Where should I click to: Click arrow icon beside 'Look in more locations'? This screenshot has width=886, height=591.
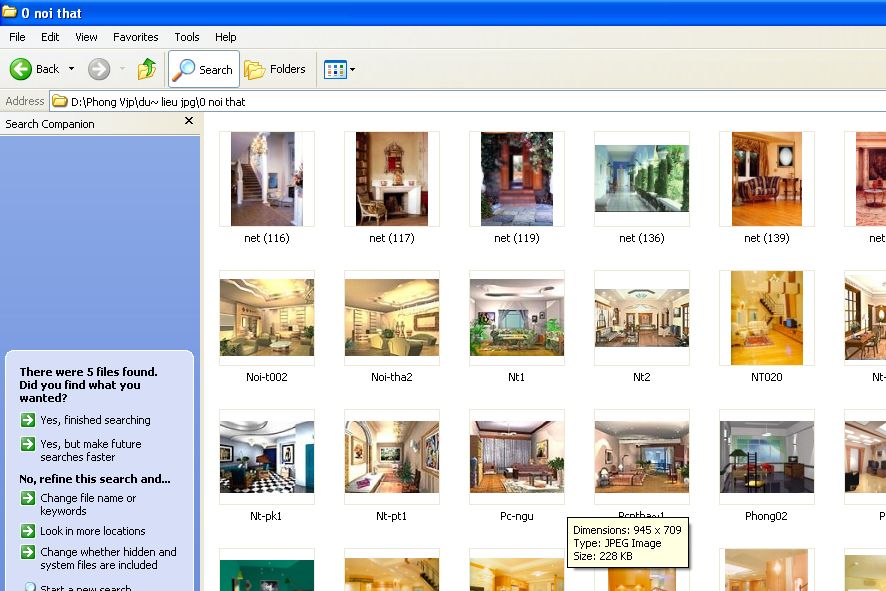point(28,531)
